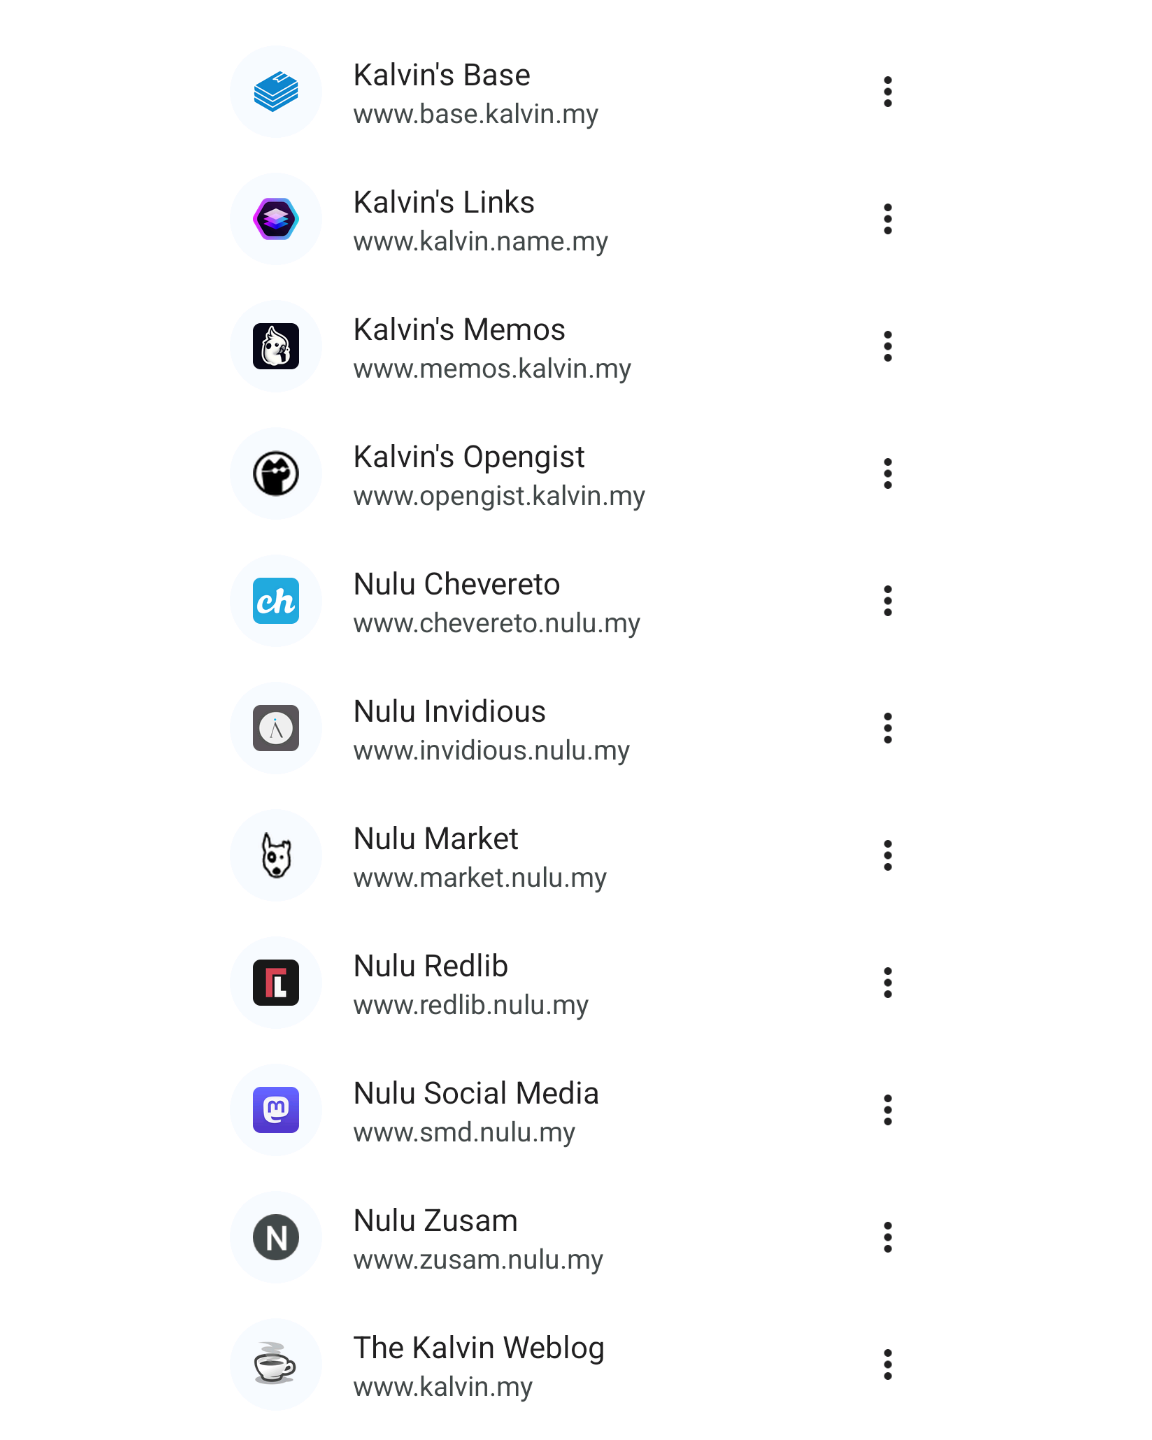1152x1440 pixels.
Task: Click the Kalvin's Links hexagon icon
Action: (276, 219)
